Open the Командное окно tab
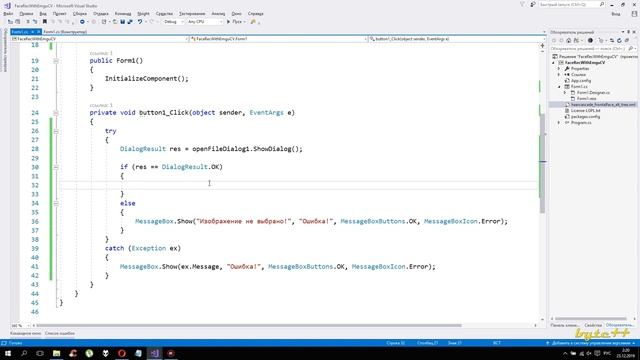The height and width of the screenshot is (360, 640). (25, 333)
